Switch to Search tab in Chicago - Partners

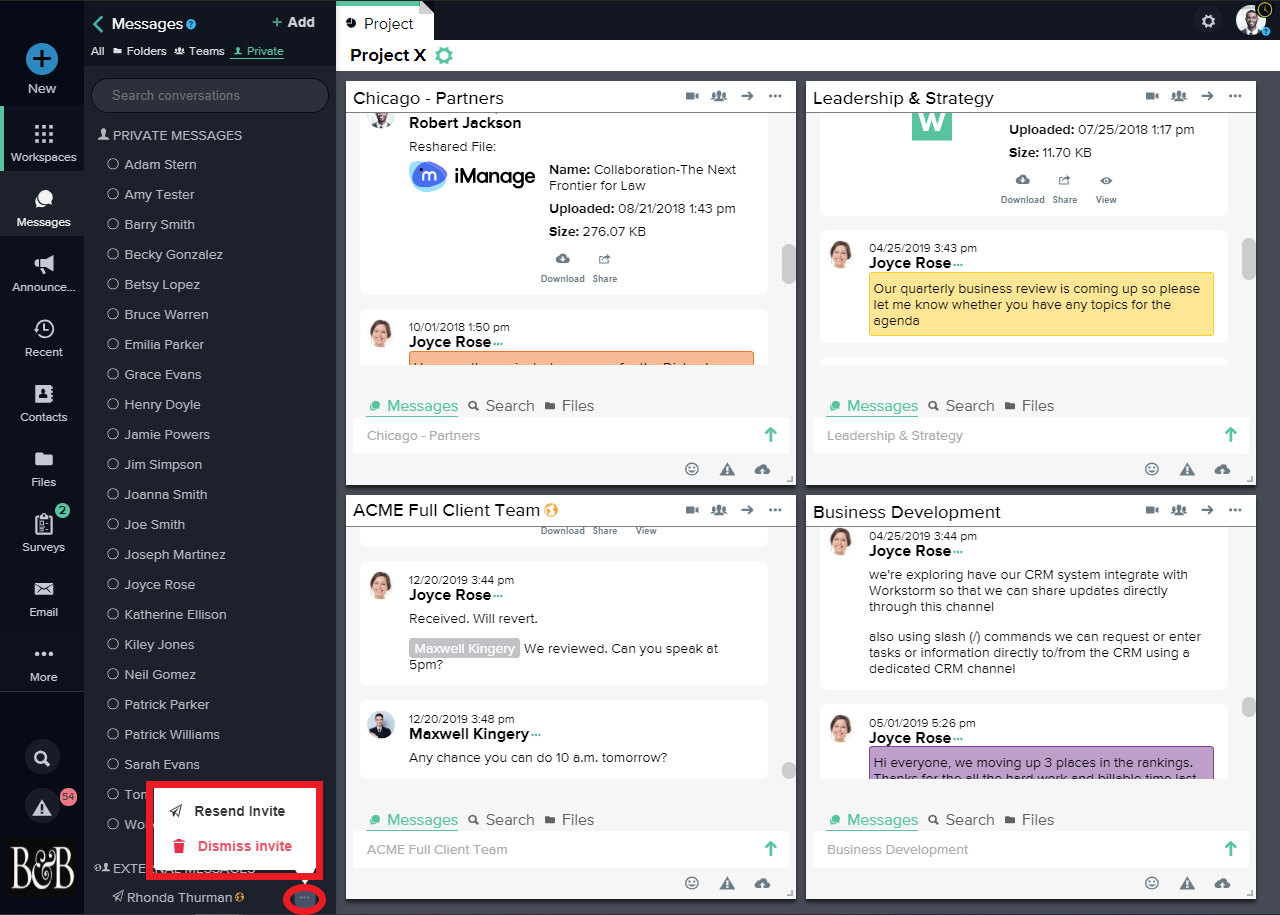pos(500,406)
